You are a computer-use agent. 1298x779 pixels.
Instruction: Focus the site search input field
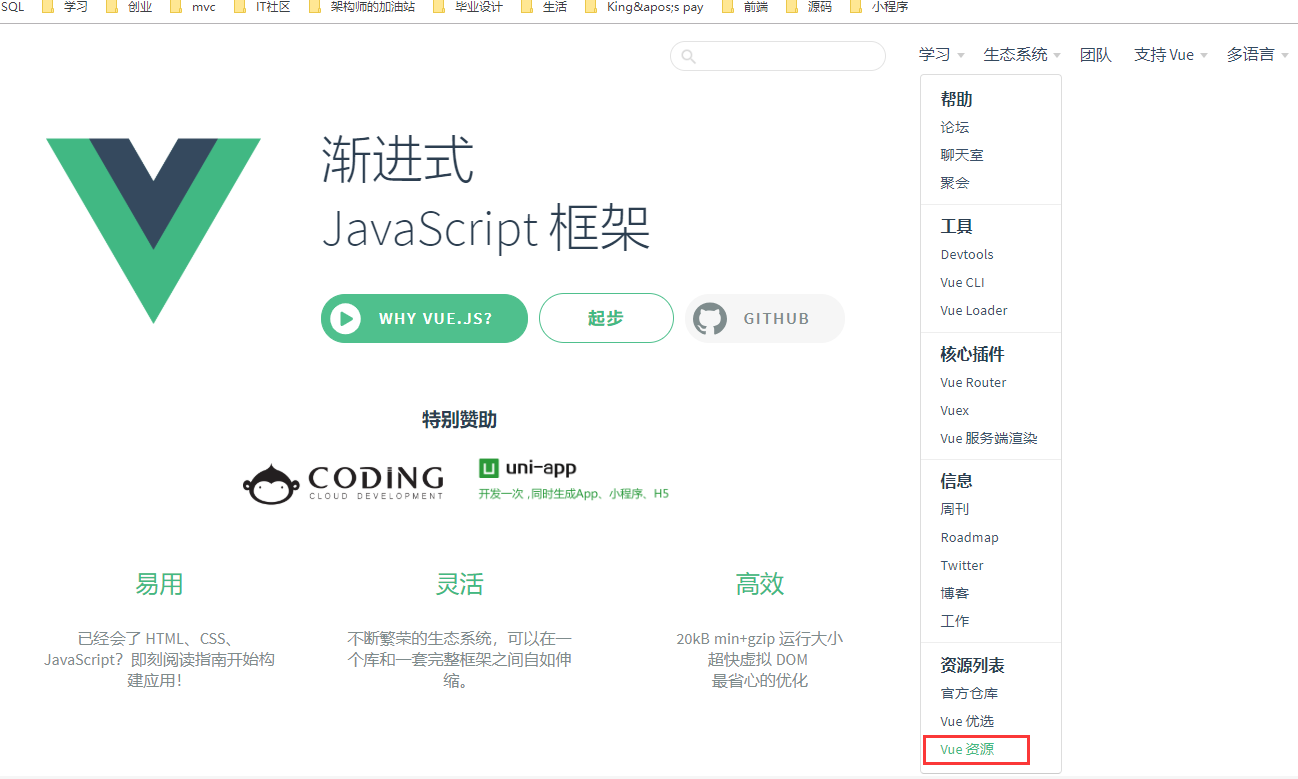[778, 56]
